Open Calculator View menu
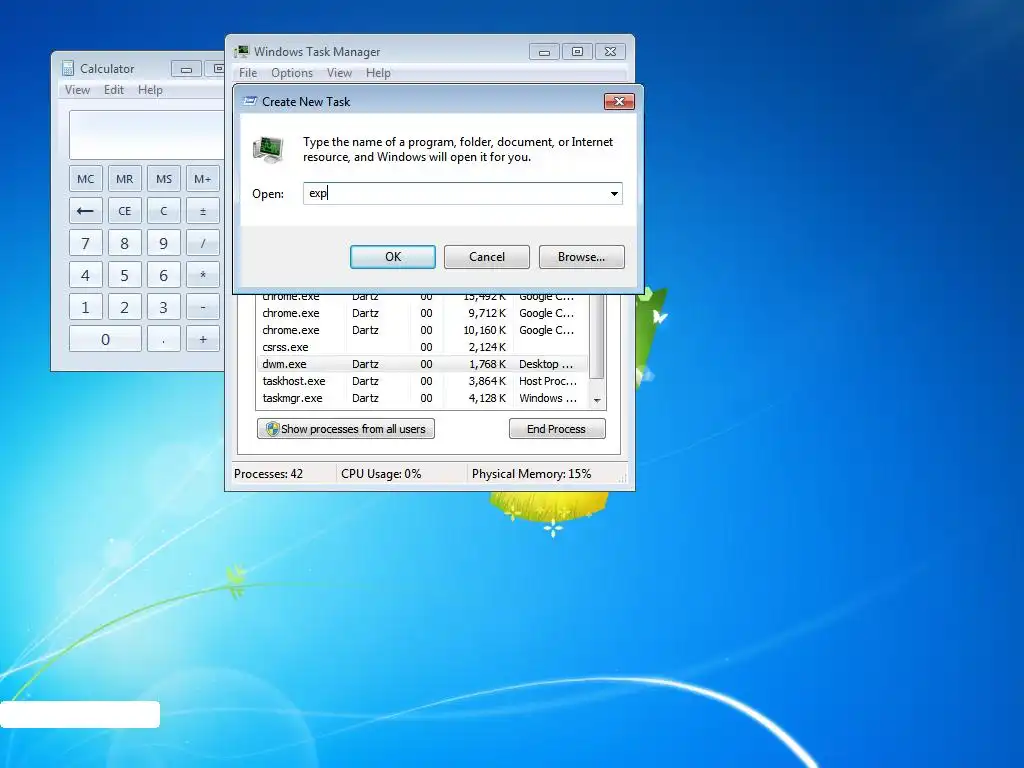 [77, 89]
